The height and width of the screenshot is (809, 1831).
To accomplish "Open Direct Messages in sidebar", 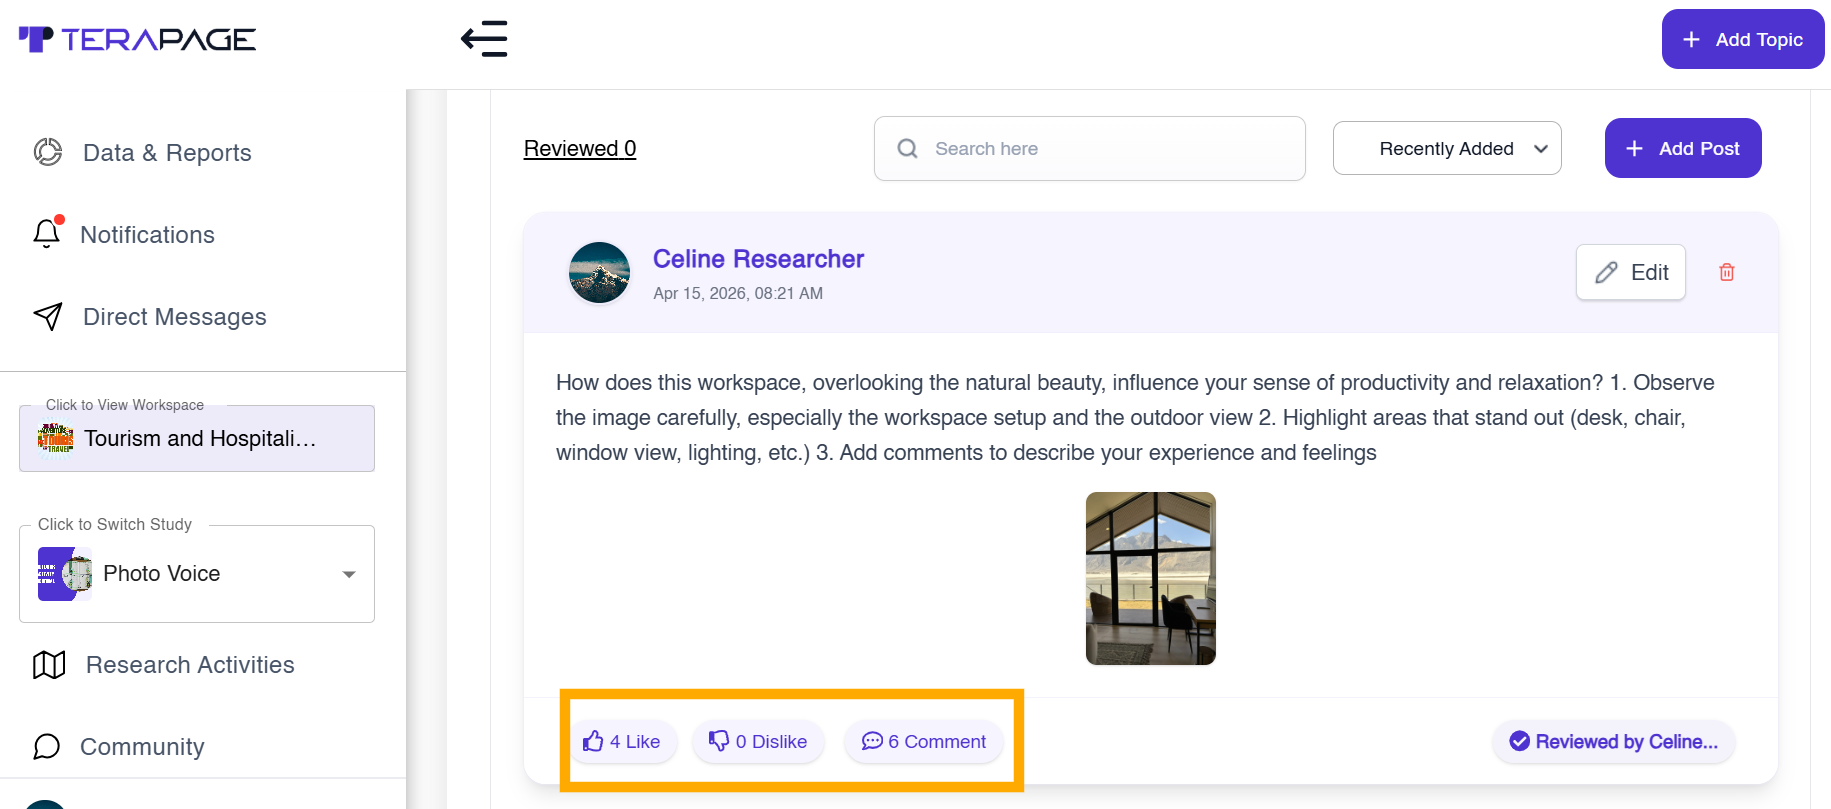I will point(174,317).
